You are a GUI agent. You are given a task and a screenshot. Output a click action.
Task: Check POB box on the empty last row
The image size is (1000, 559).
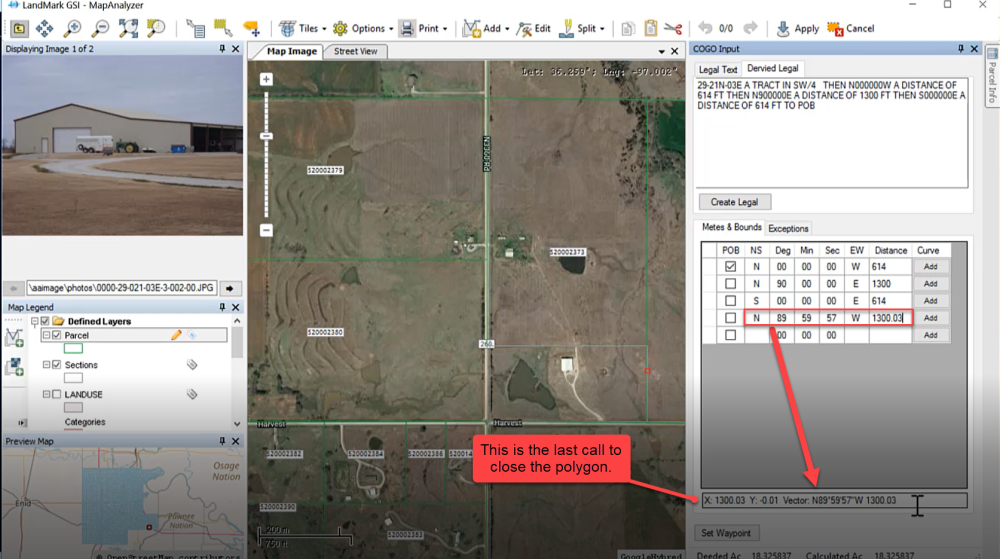point(730,335)
